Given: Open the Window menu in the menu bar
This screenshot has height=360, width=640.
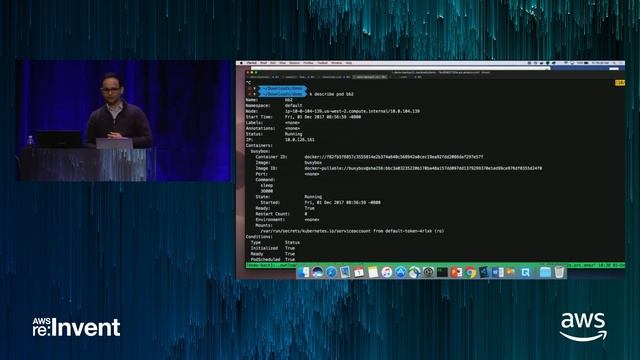Looking at the screenshot, I should (x=336, y=63).
